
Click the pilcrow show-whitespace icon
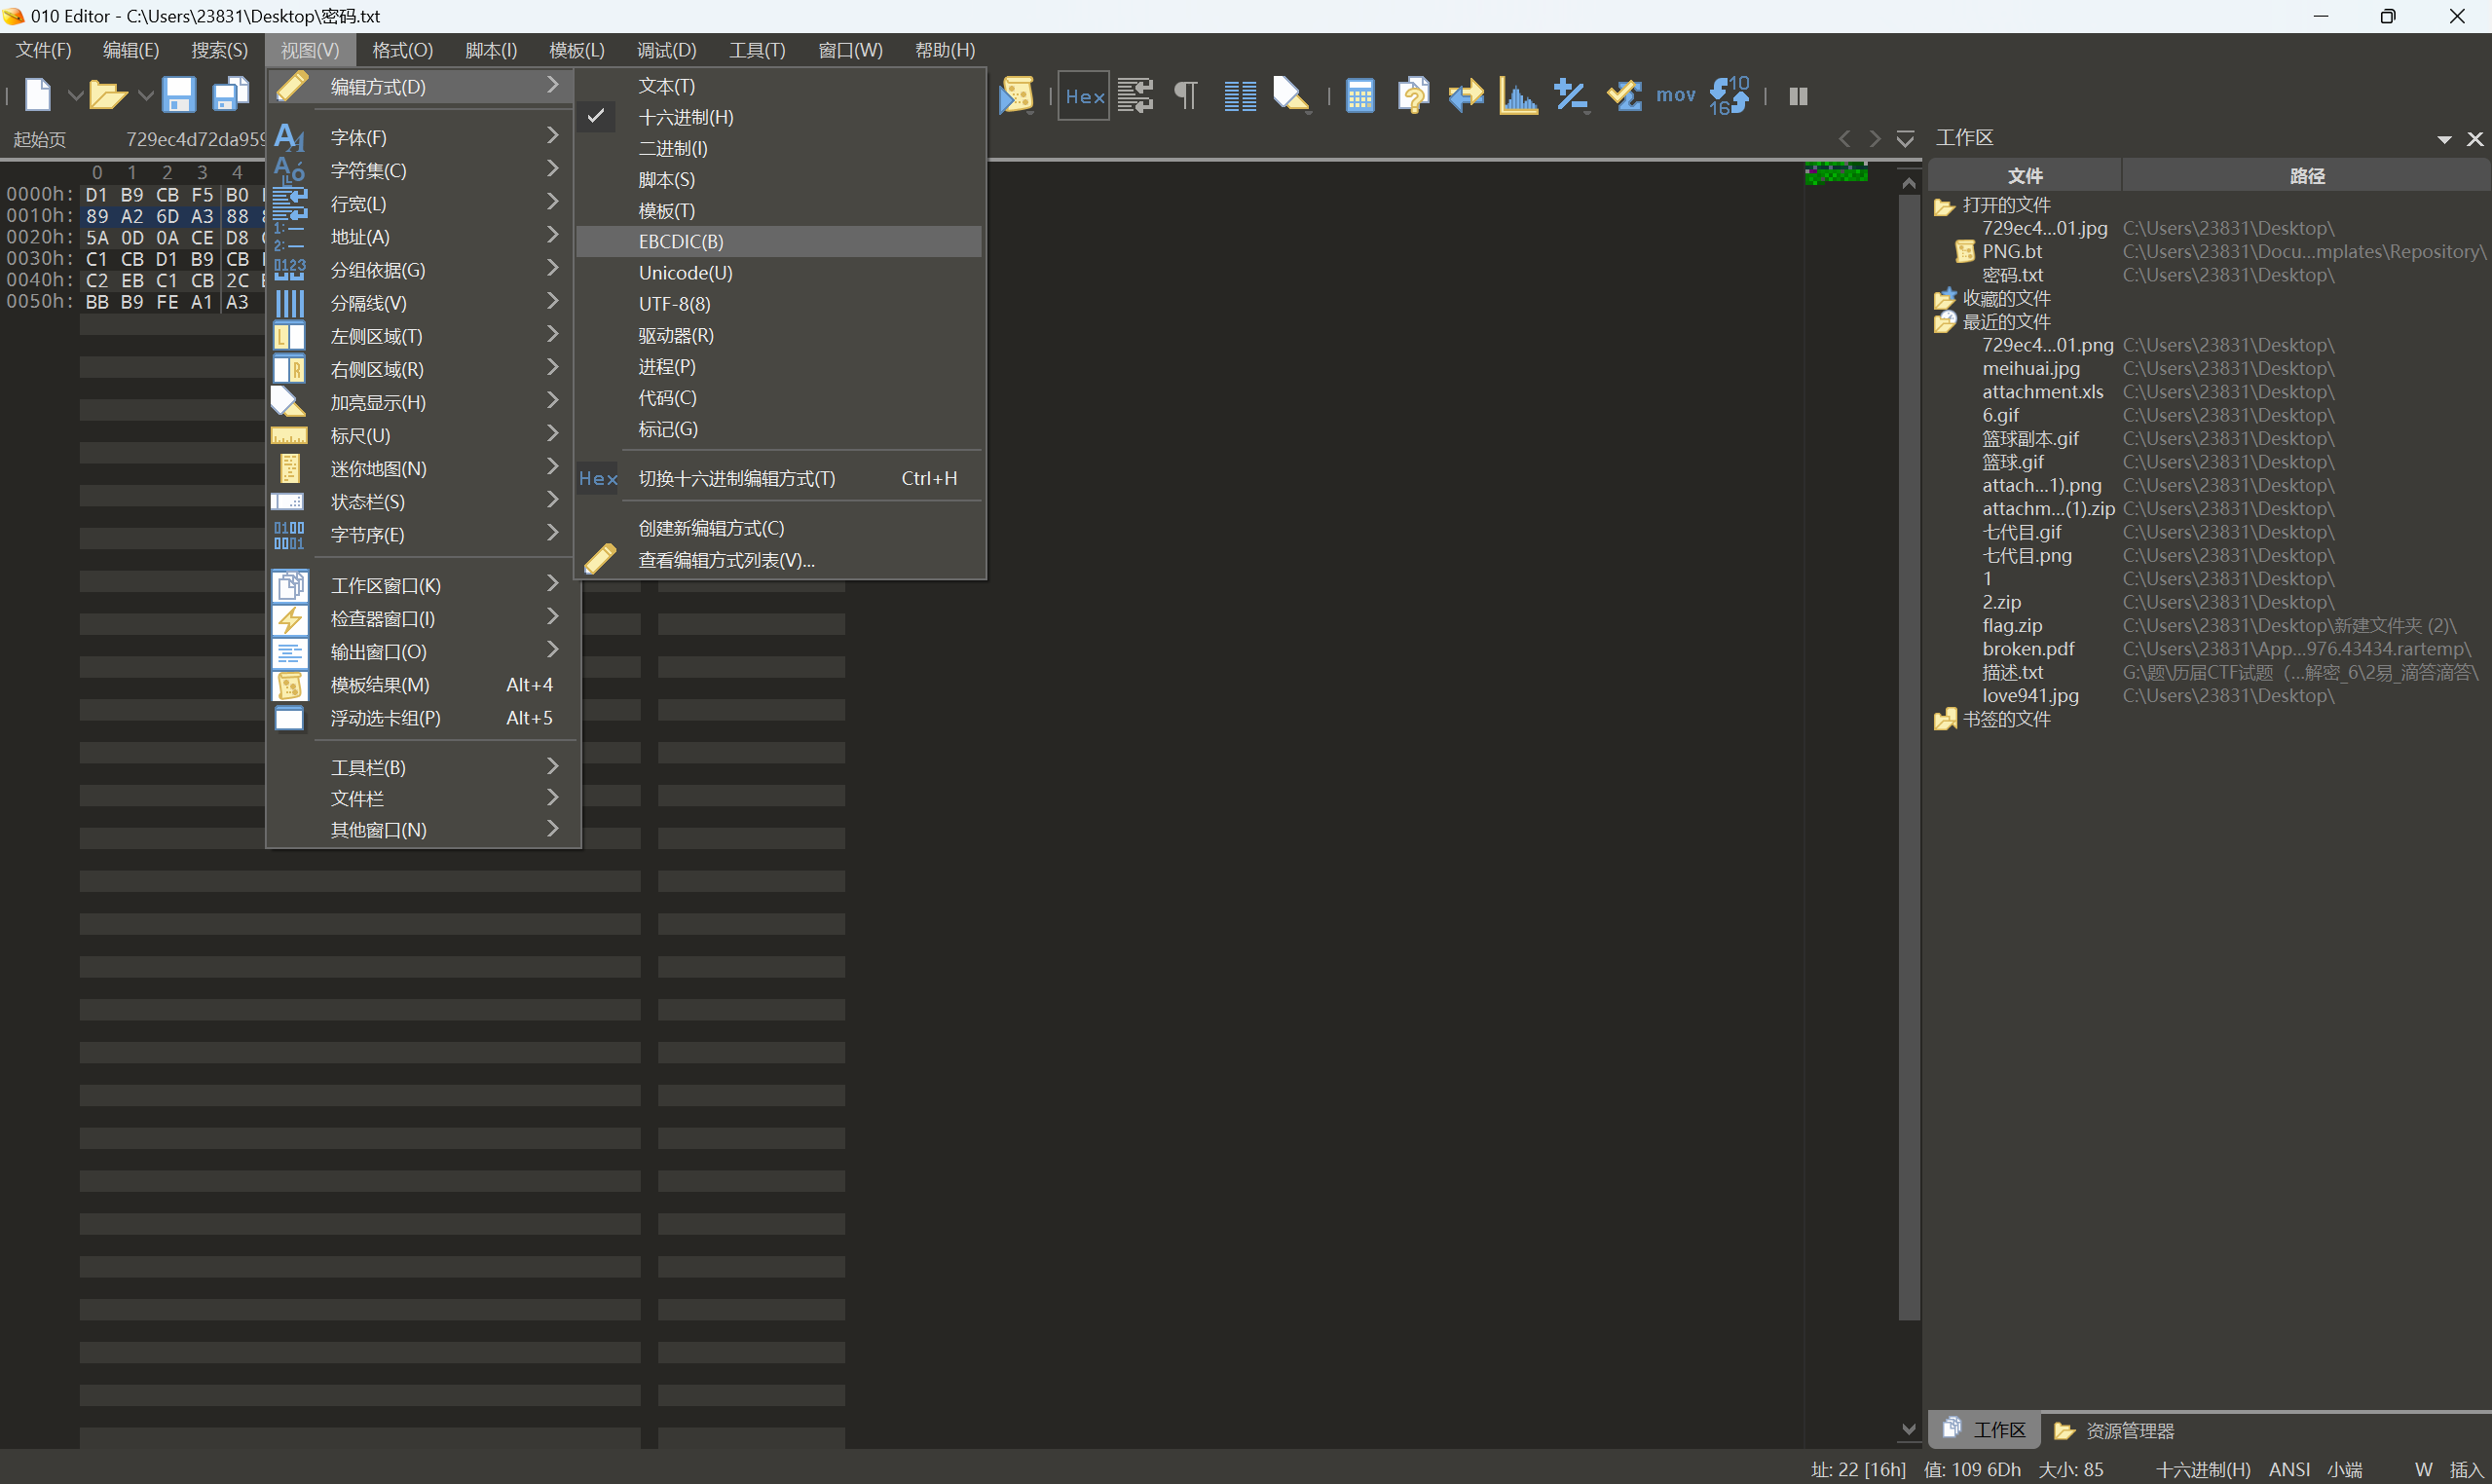(x=1186, y=96)
